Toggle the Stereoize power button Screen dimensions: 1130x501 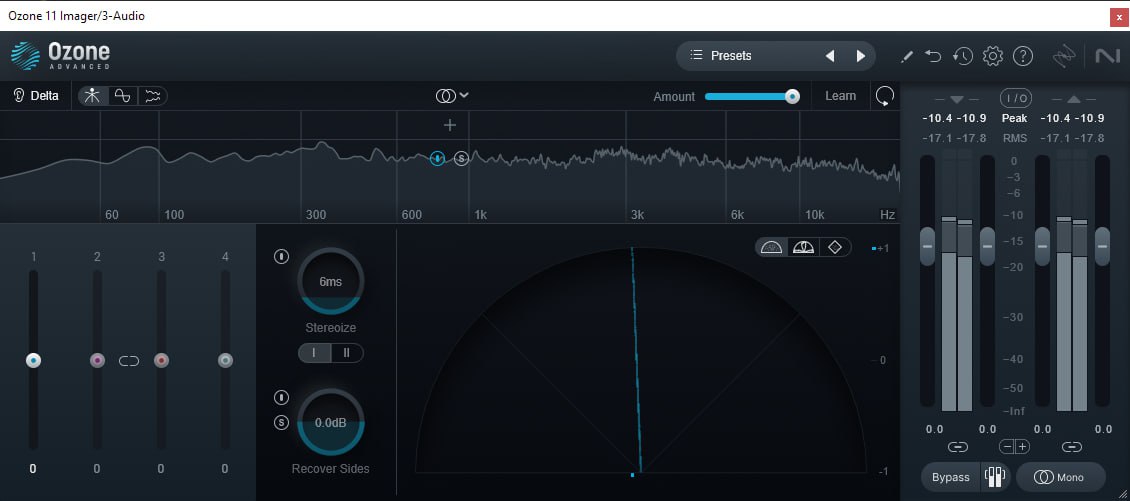point(281,257)
